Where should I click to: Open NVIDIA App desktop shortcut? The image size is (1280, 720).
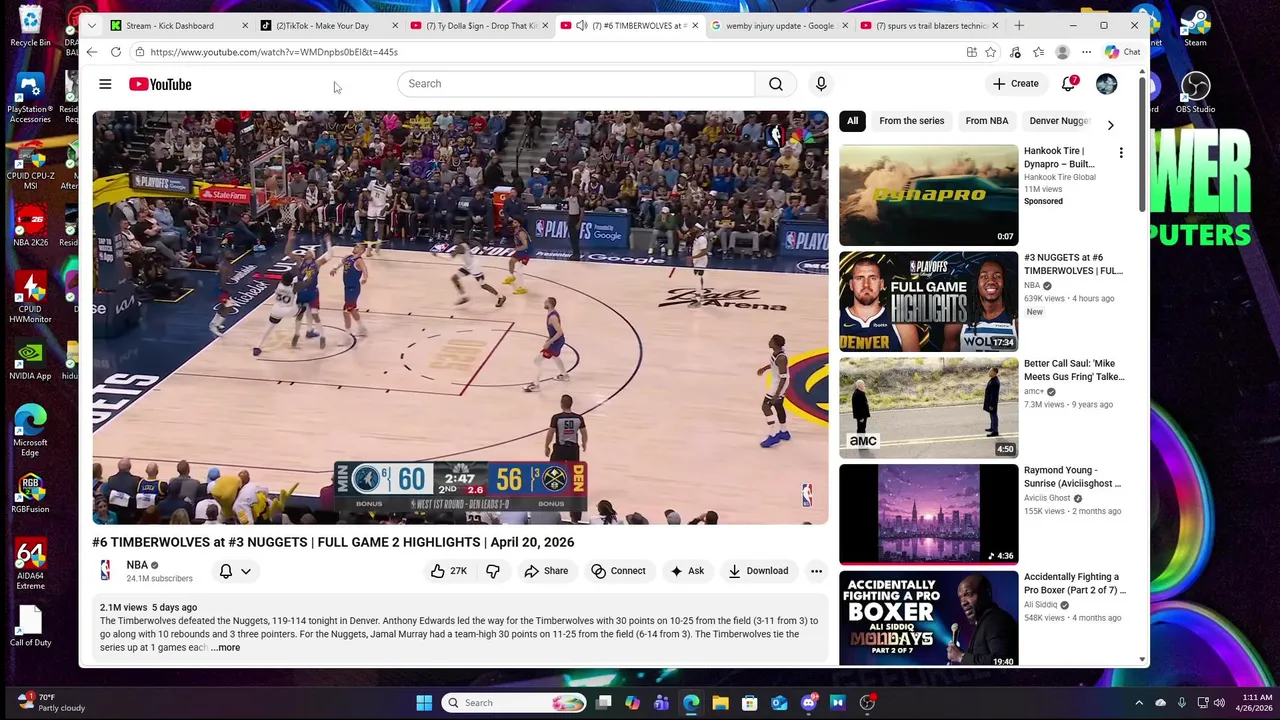(x=31, y=362)
